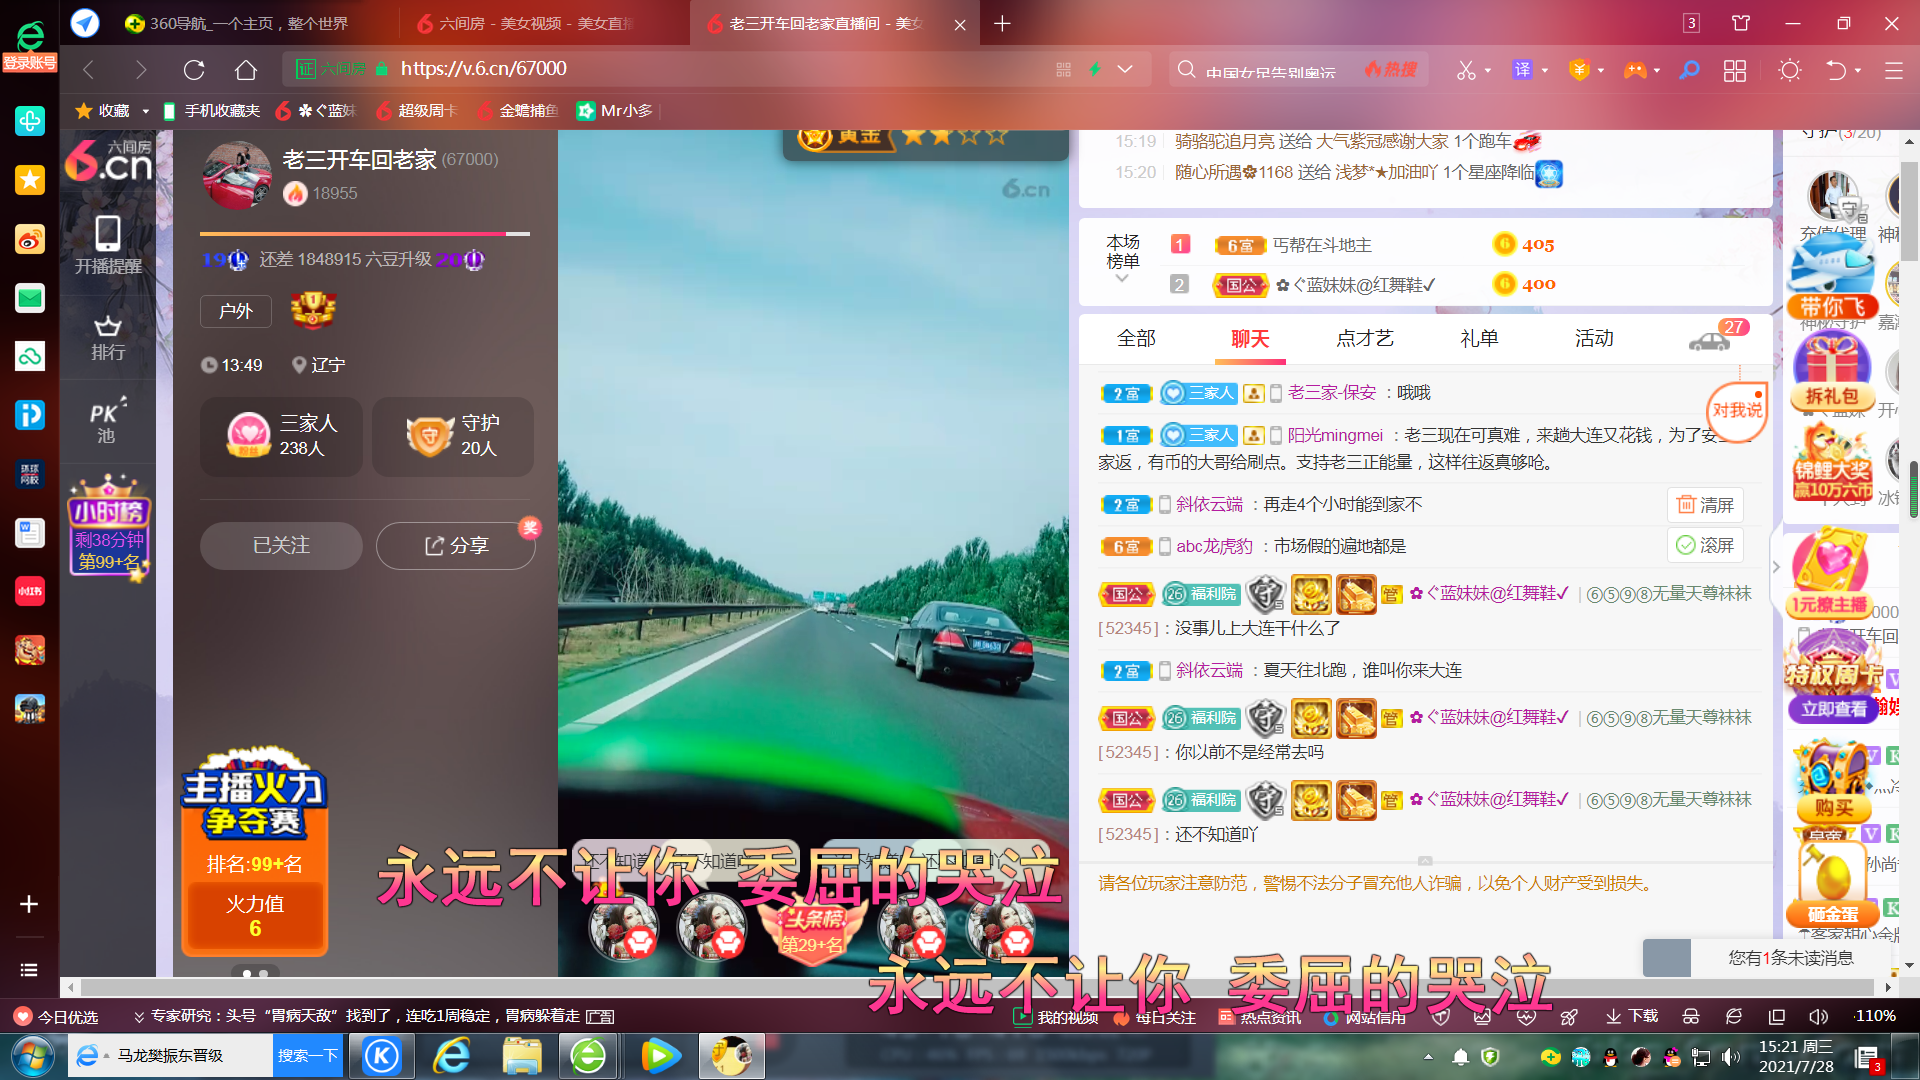Open the translate tool icon
The width and height of the screenshot is (1920, 1080).
point(1522,70)
